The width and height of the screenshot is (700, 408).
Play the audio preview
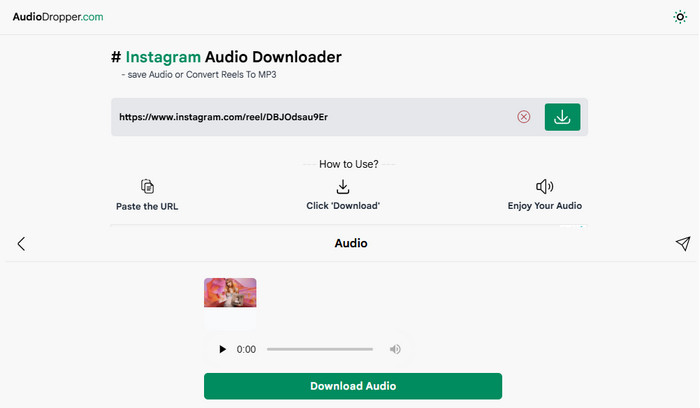point(222,349)
